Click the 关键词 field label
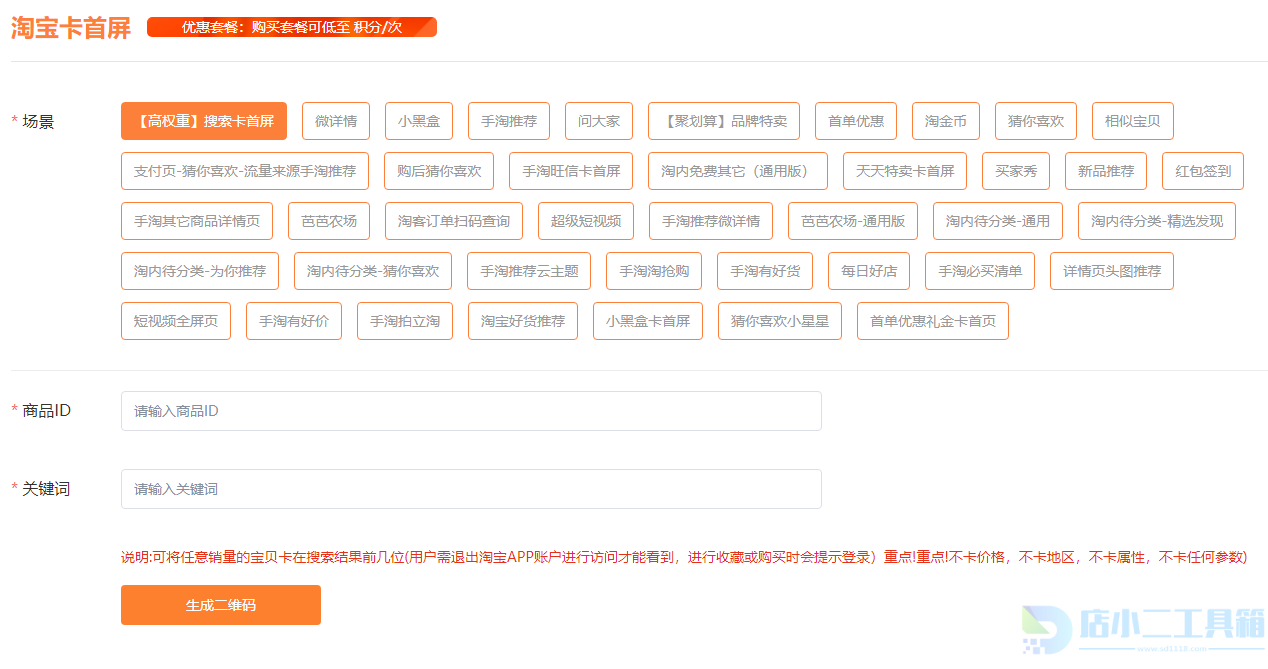Image resolution: width=1268 pixels, height=669 pixels. pos(47,488)
